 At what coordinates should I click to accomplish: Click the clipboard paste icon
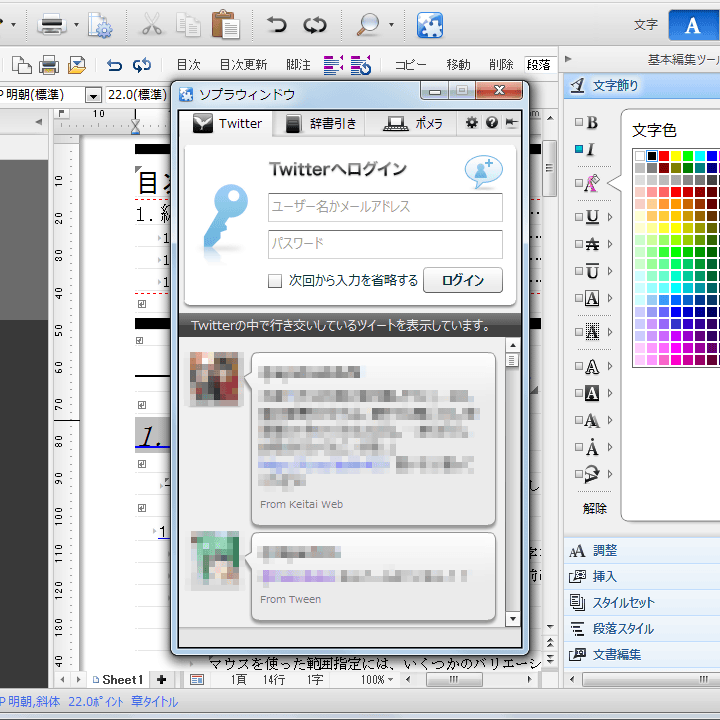click(x=225, y=24)
